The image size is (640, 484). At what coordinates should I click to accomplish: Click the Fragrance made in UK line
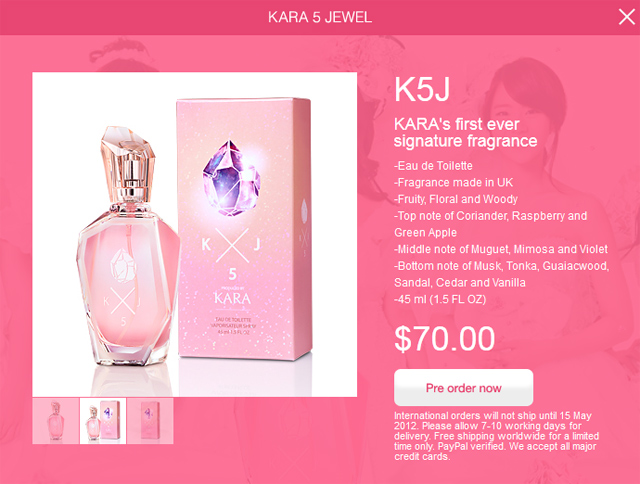[x=453, y=182]
